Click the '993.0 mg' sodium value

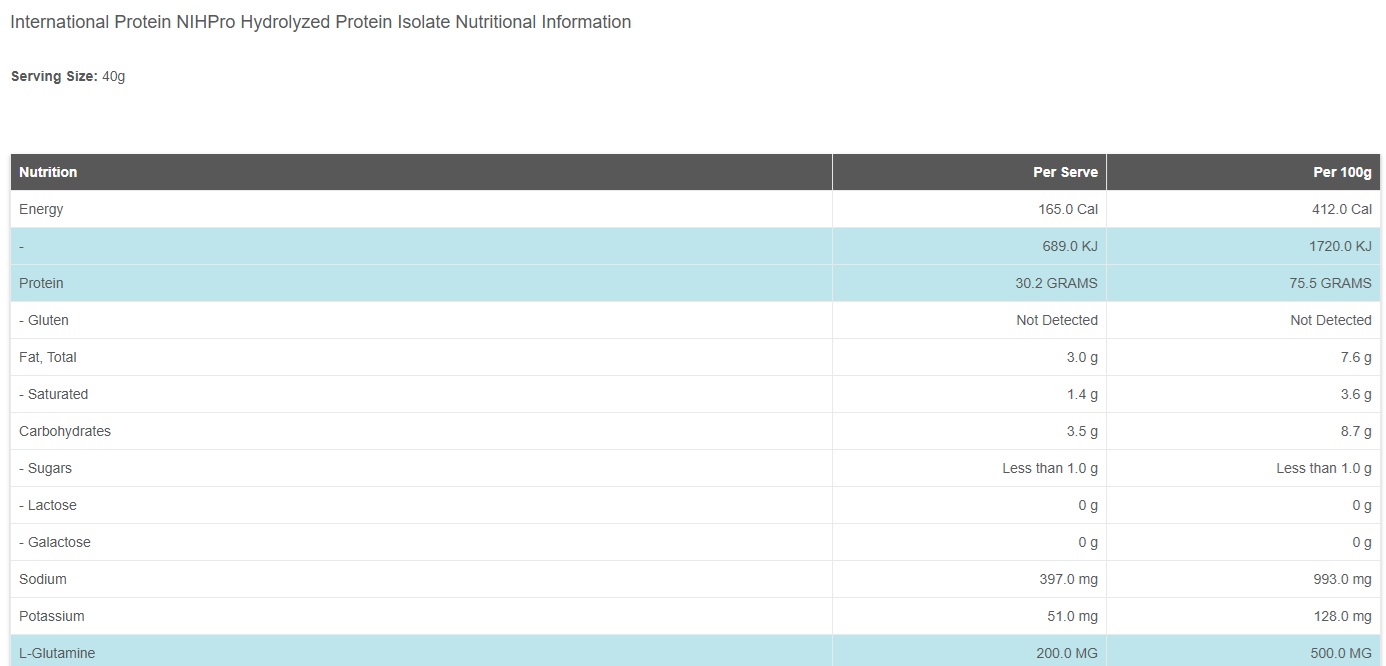[1343, 579]
